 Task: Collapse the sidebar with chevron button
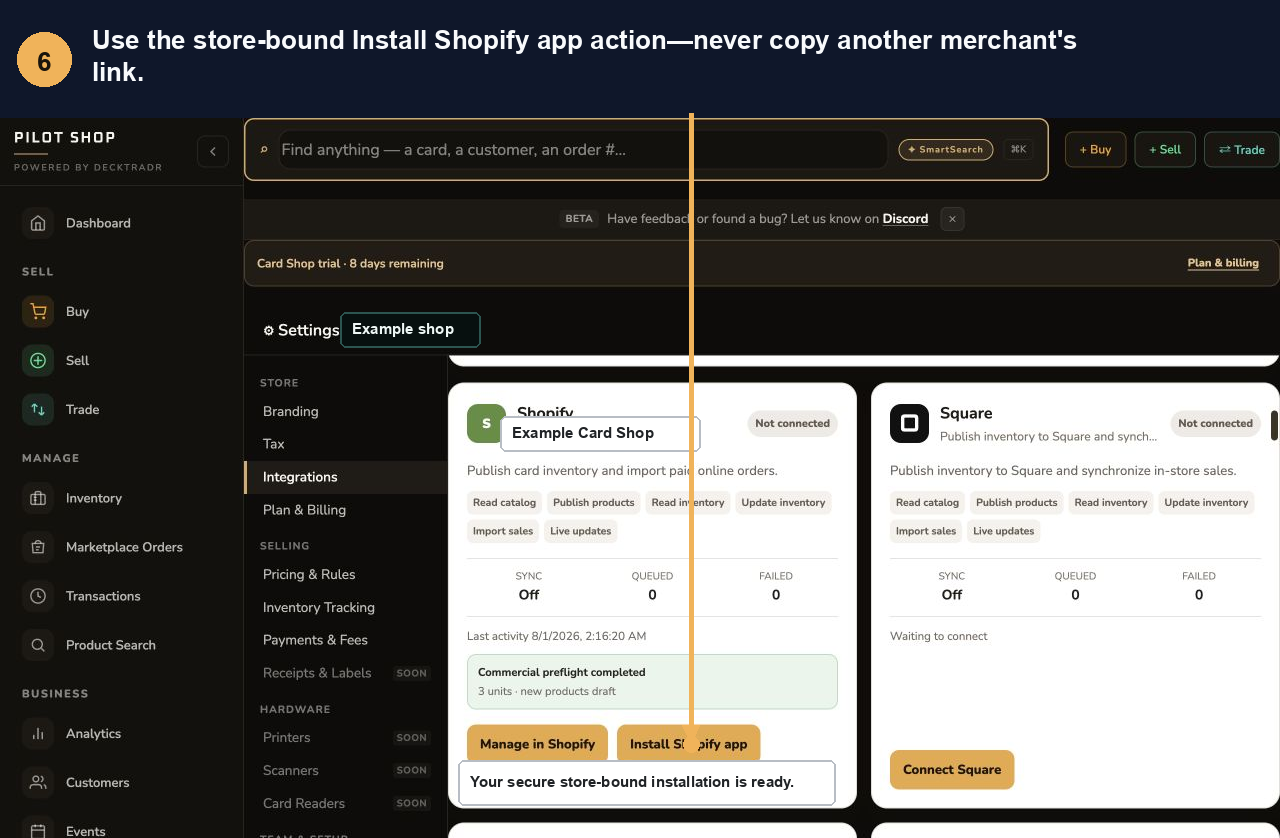point(213,151)
